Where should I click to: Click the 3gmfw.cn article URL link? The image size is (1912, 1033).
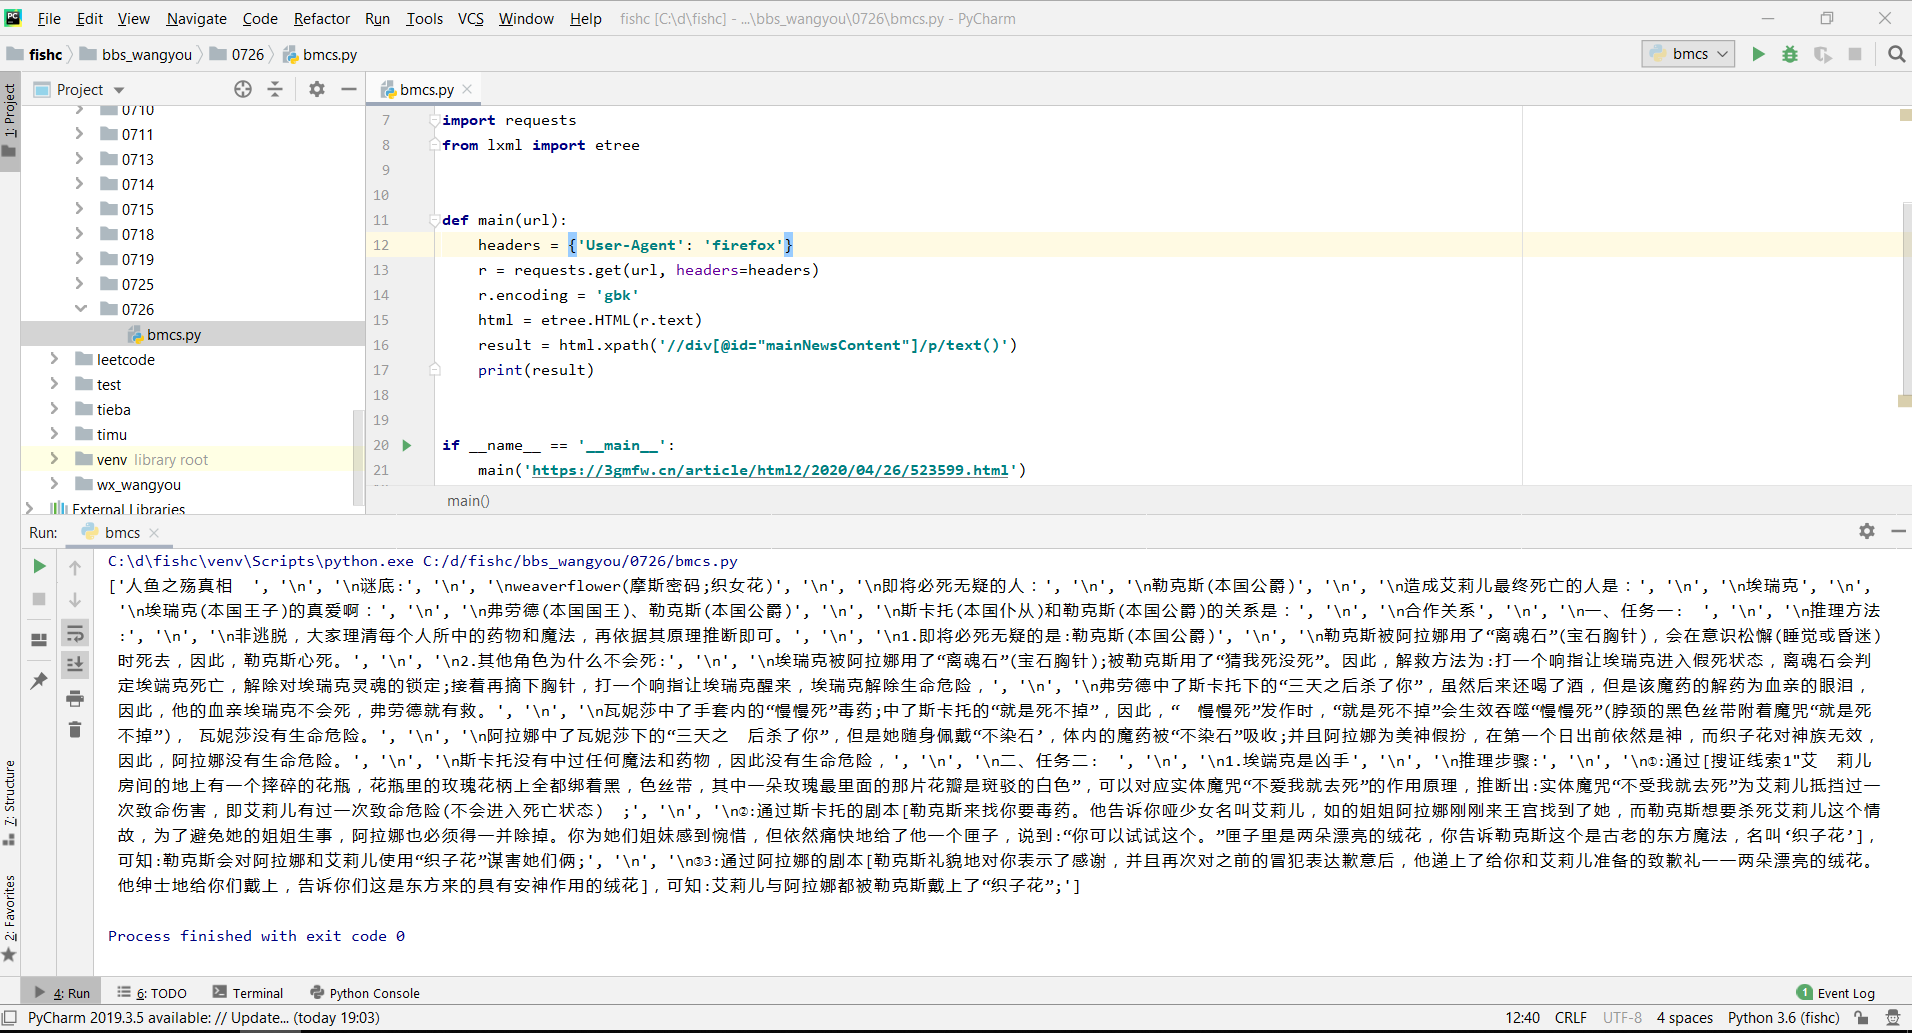[x=770, y=470]
